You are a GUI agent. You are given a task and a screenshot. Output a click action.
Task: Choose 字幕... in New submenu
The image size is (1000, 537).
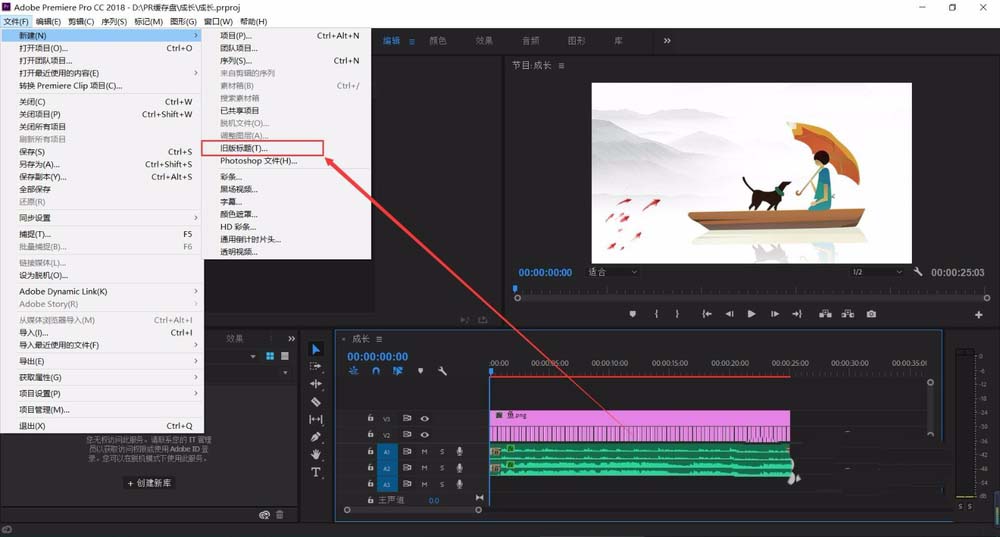(x=286, y=202)
